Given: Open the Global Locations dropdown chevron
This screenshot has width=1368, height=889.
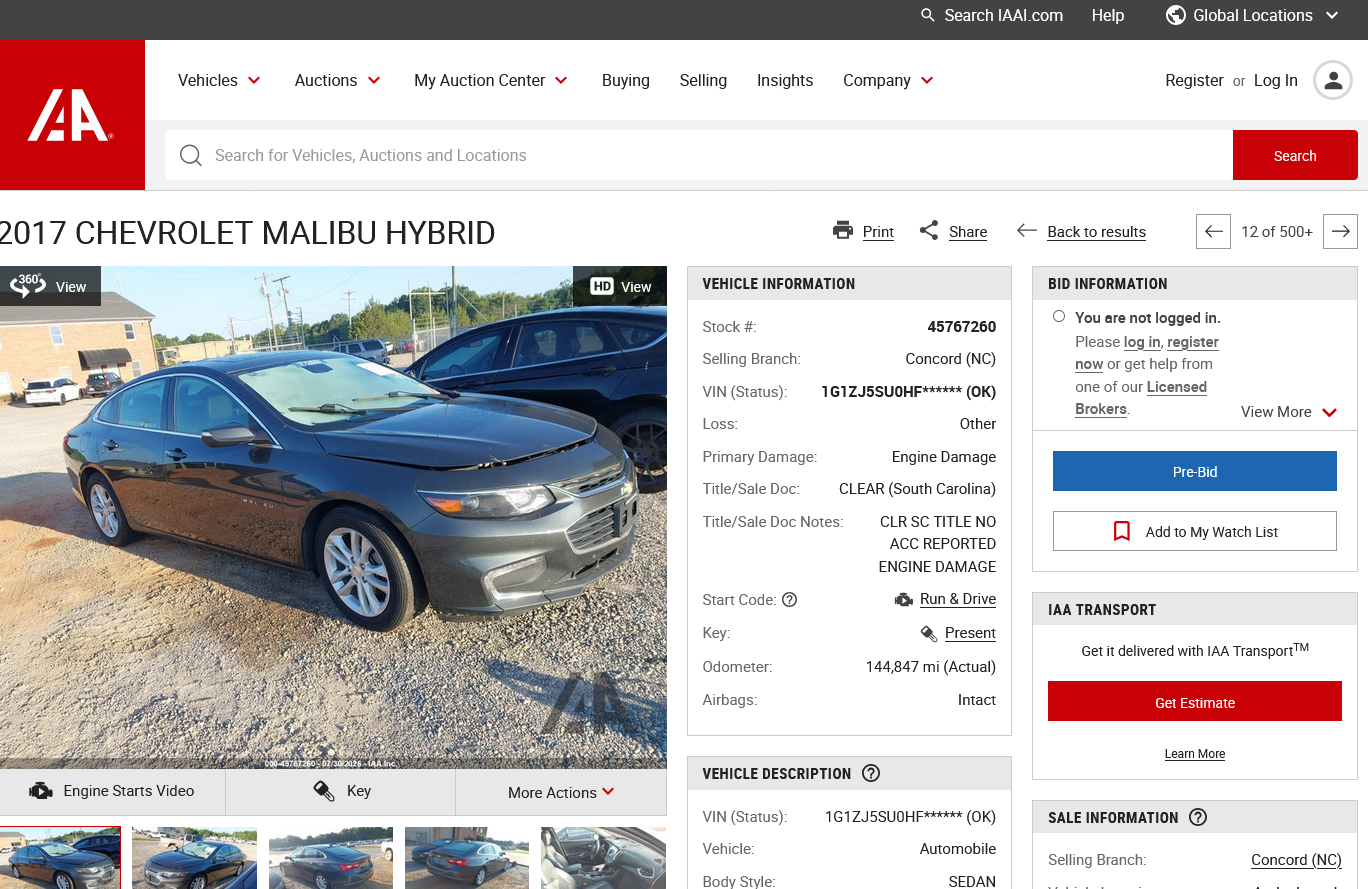Looking at the screenshot, I should click(1332, 15).
